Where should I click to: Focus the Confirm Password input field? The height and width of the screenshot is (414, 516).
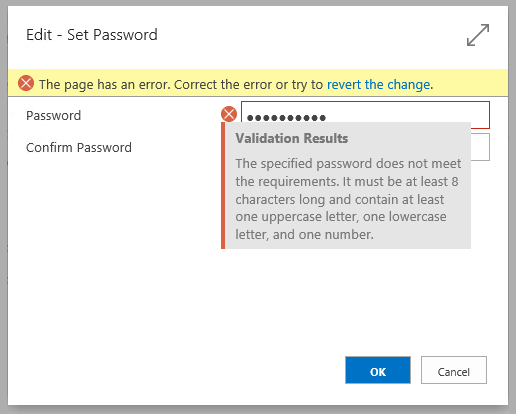480,147
